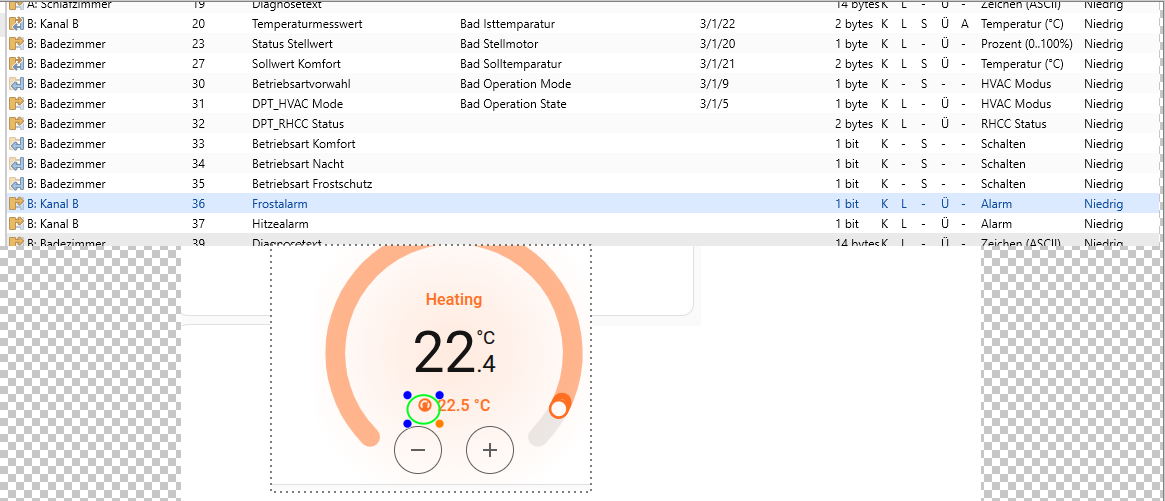
Task: Select the Bad Stellmotor cell
Action: click(x=499, y=44)
